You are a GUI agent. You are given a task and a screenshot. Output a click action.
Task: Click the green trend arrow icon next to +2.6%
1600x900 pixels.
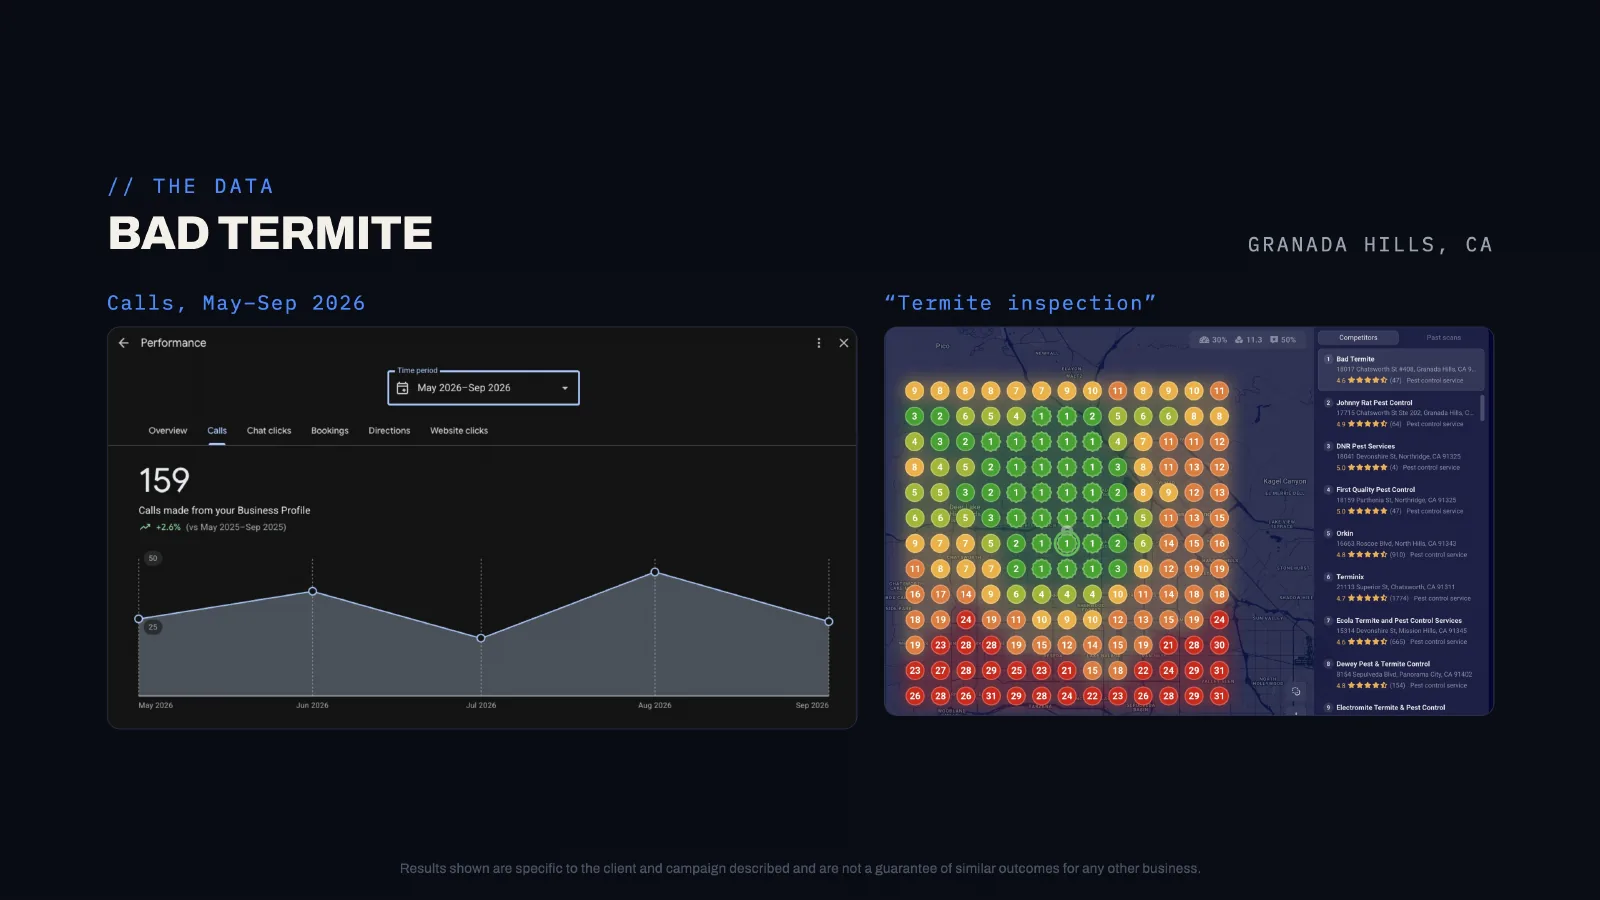145,527
